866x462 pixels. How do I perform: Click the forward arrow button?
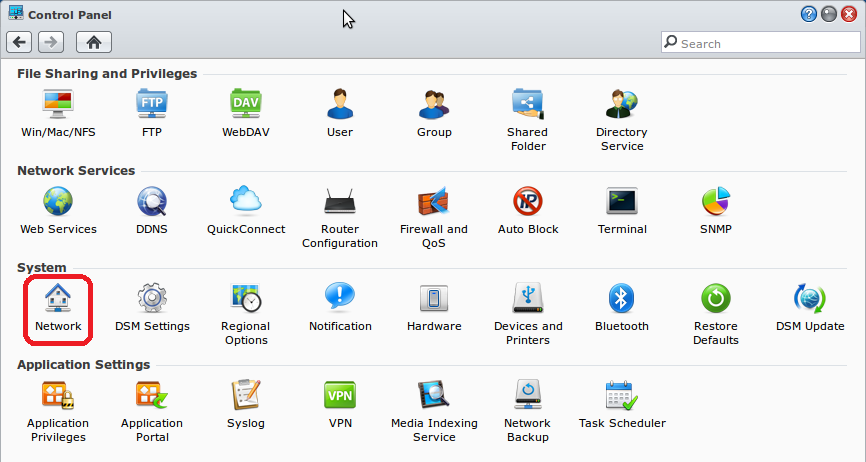pyautogui.click(x=51, y=42)
